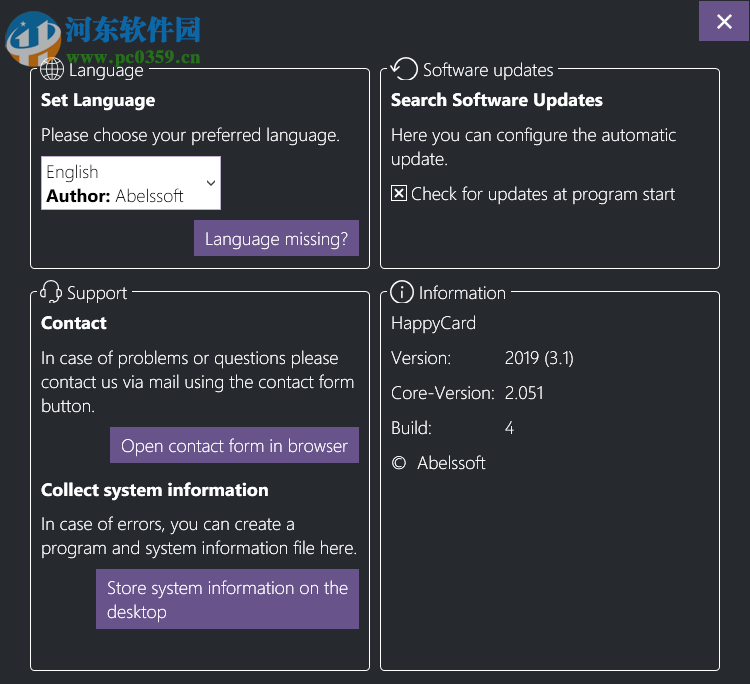The height and width of the screenshot is (684, 750).
Task: Click the info circle icon beside Information
Action: tap(401, 292)
